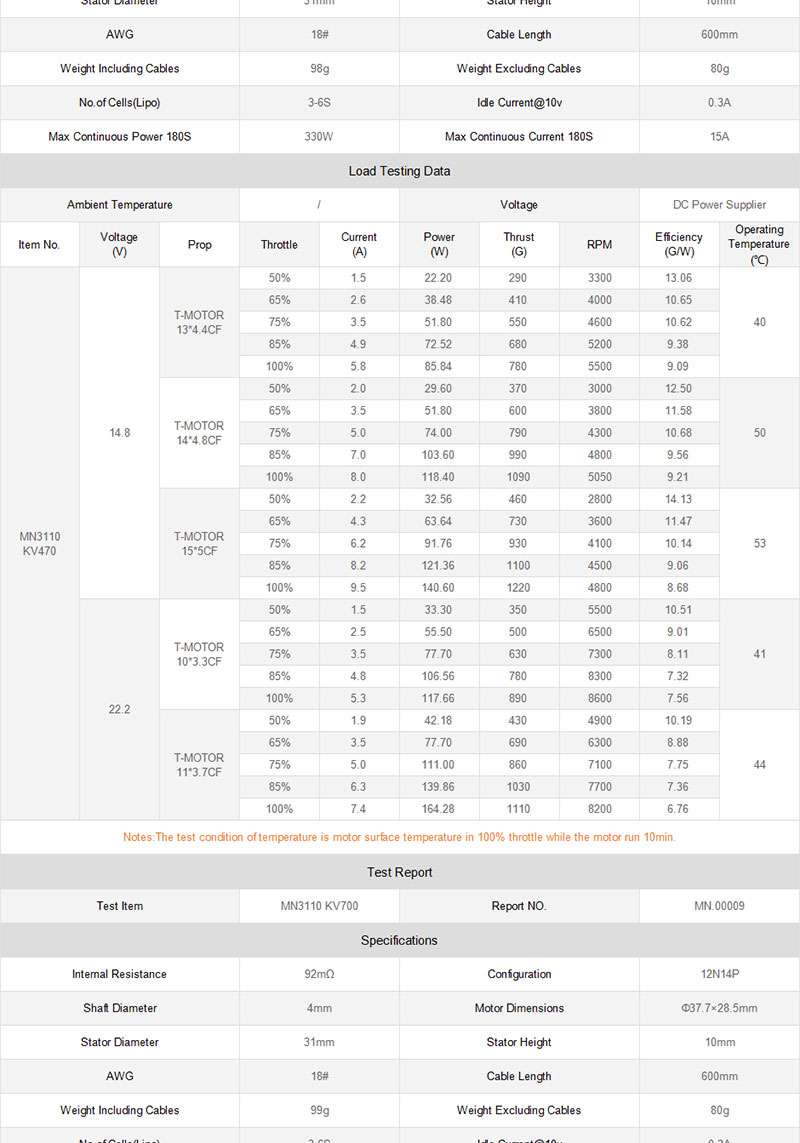Click the efficiency value '14.13'
Image resolution: width=800 pixels, height=1143 pixels.
[678, 499]
